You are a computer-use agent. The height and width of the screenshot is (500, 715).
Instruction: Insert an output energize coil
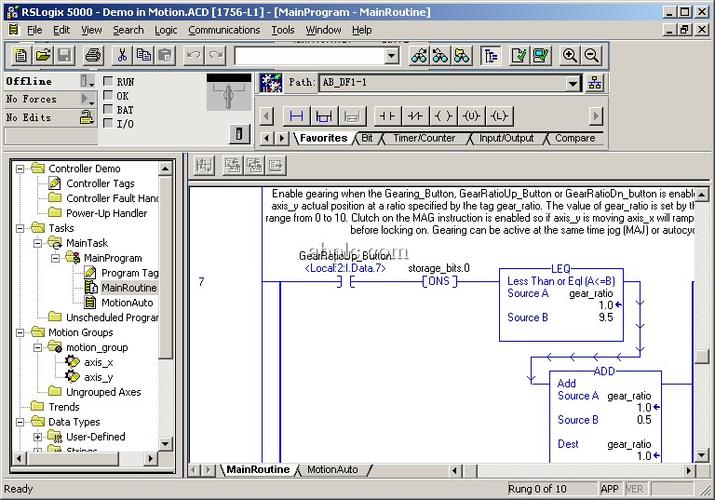(443, 116)
